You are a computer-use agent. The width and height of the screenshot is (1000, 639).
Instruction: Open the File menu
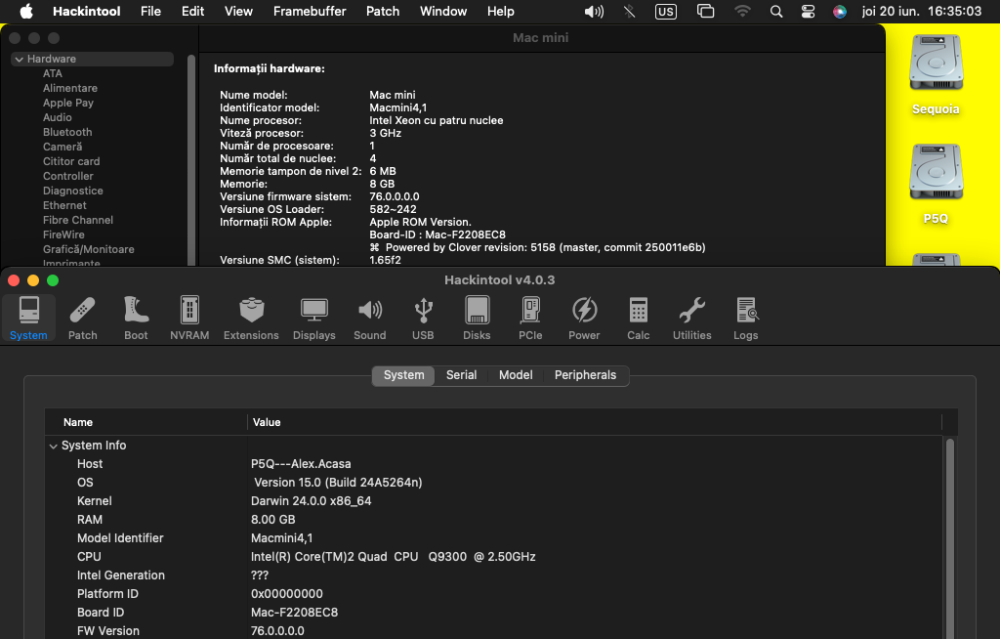(x=151, y=11)
